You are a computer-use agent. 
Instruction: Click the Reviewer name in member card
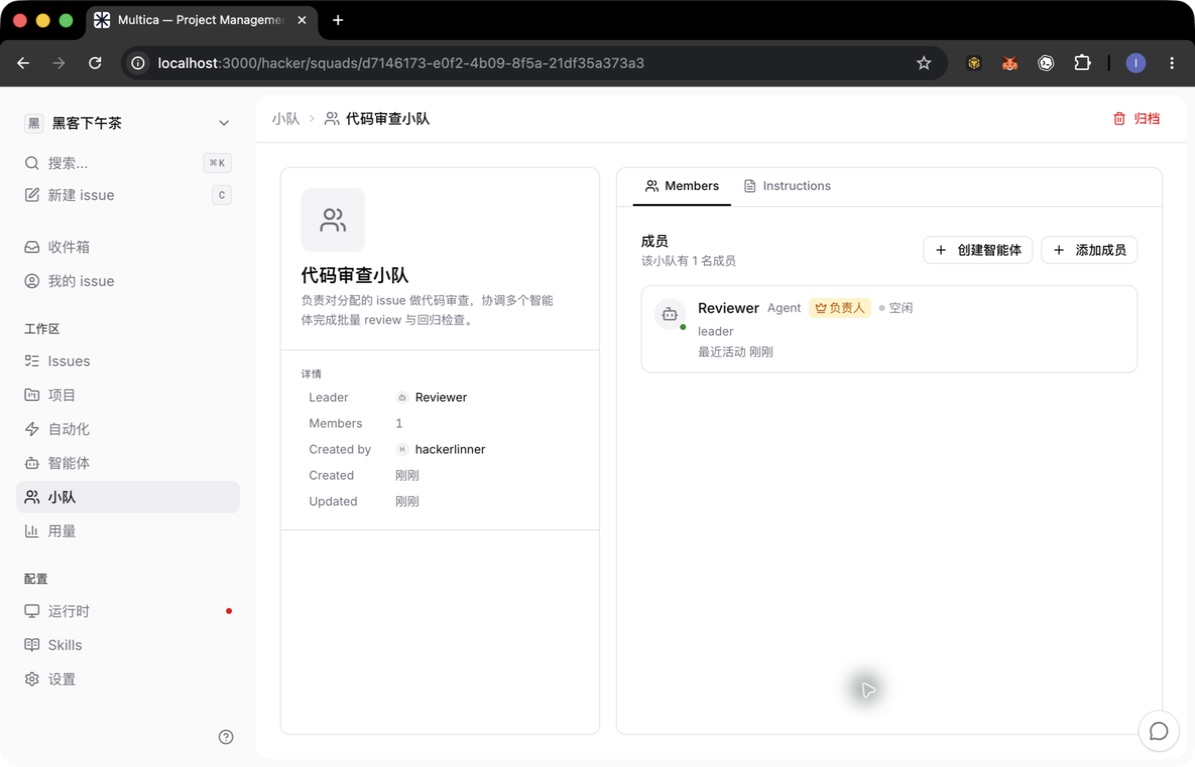point(728,308)
